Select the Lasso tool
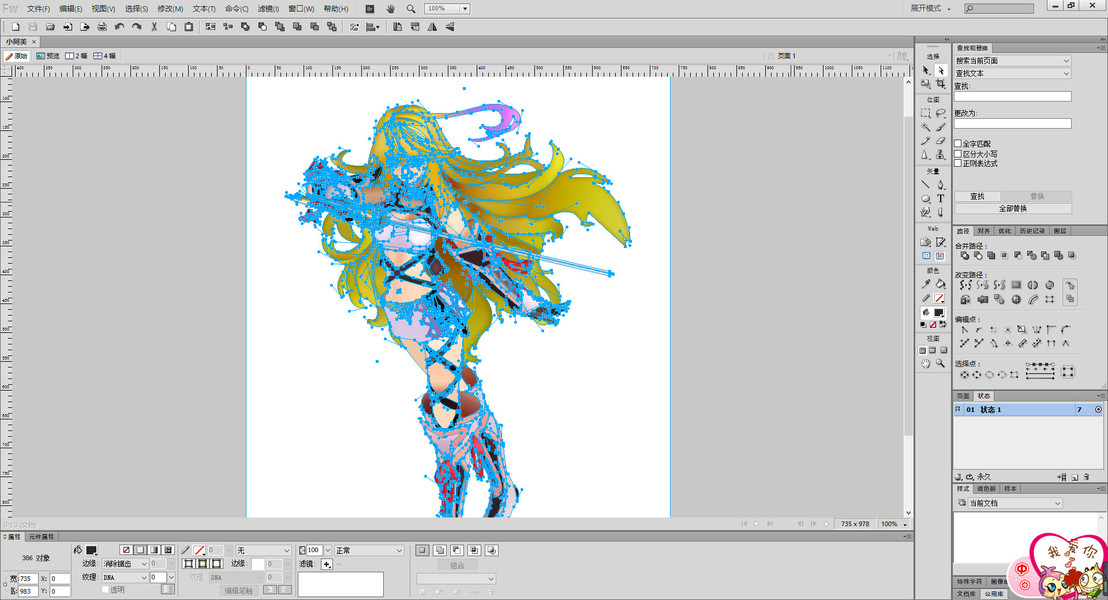 [941, 113]
